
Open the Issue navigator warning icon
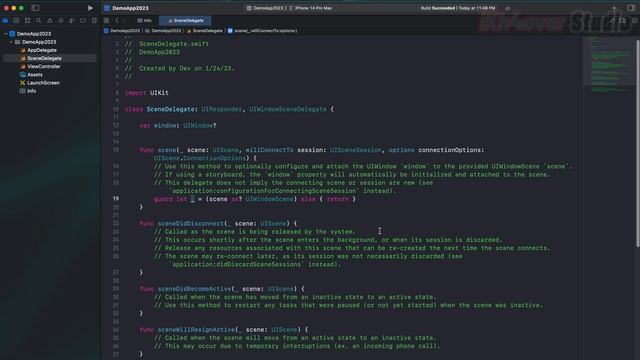50,20
